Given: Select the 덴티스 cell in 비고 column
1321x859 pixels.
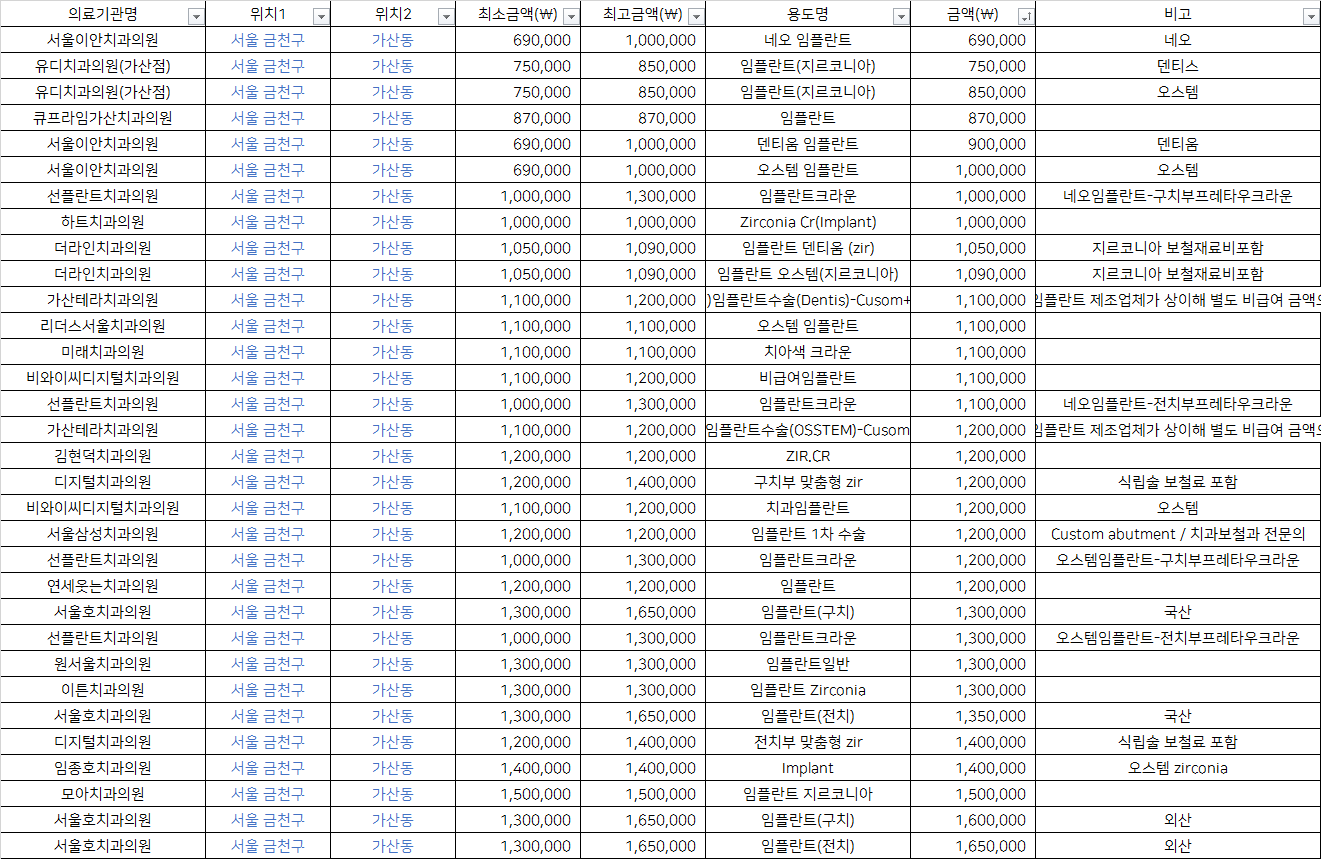Looking at the screenshot, I should click(1178, 66).
